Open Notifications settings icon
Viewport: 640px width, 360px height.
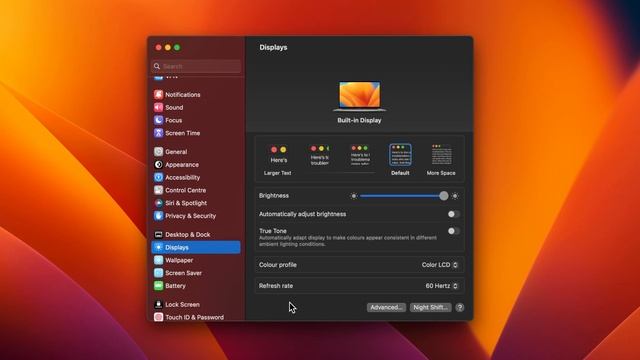tap(158, 95)
